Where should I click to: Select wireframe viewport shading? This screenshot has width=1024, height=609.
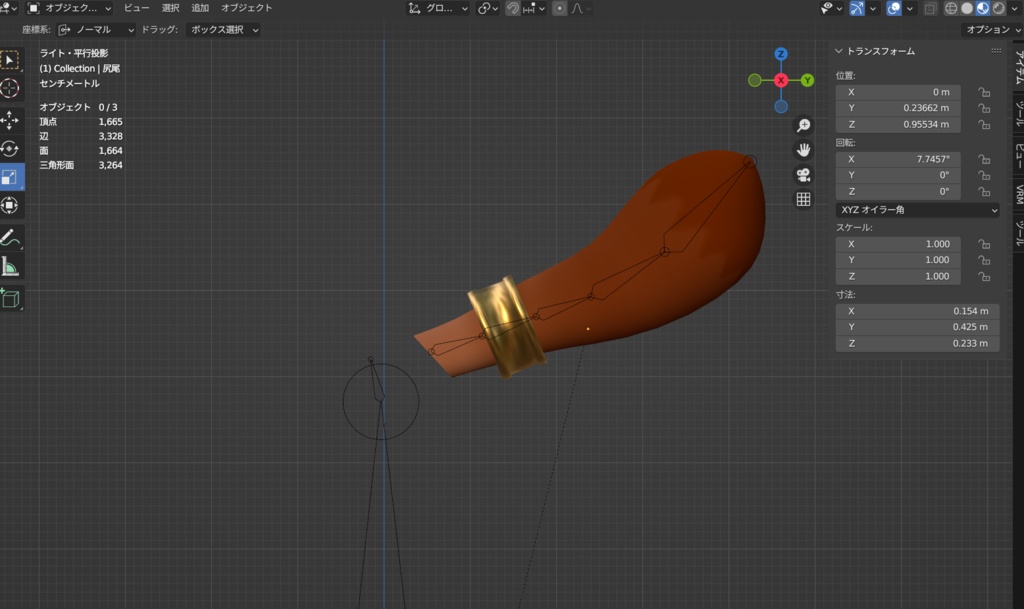pyautogui.click(x=952, y=8)
